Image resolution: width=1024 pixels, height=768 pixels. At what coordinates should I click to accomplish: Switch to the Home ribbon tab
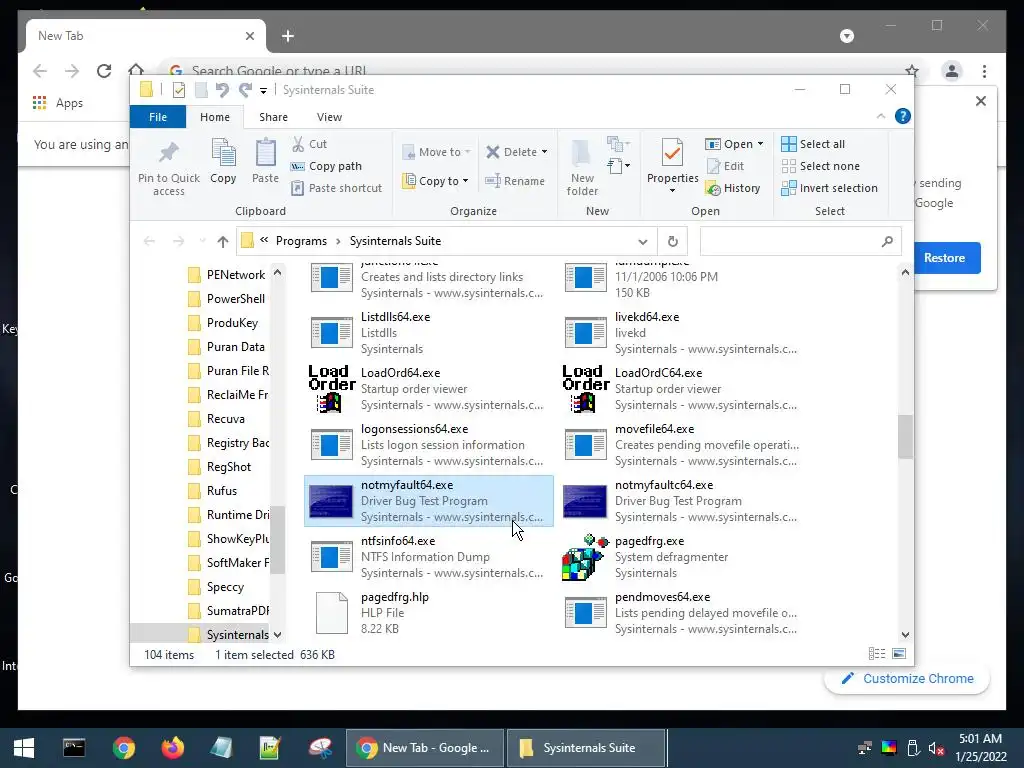click(215, 117)
